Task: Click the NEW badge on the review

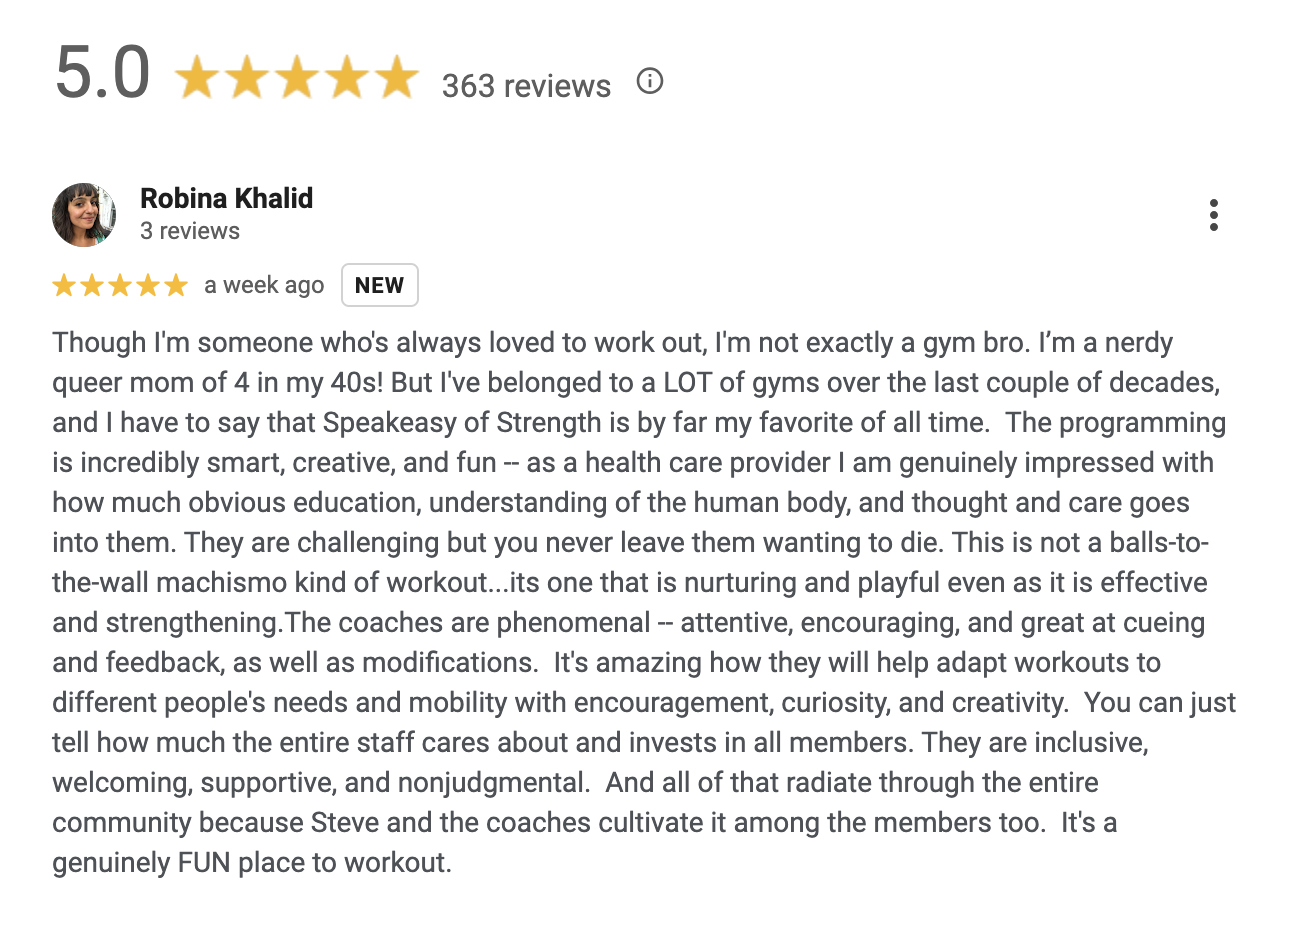Action: coord(379,285)
